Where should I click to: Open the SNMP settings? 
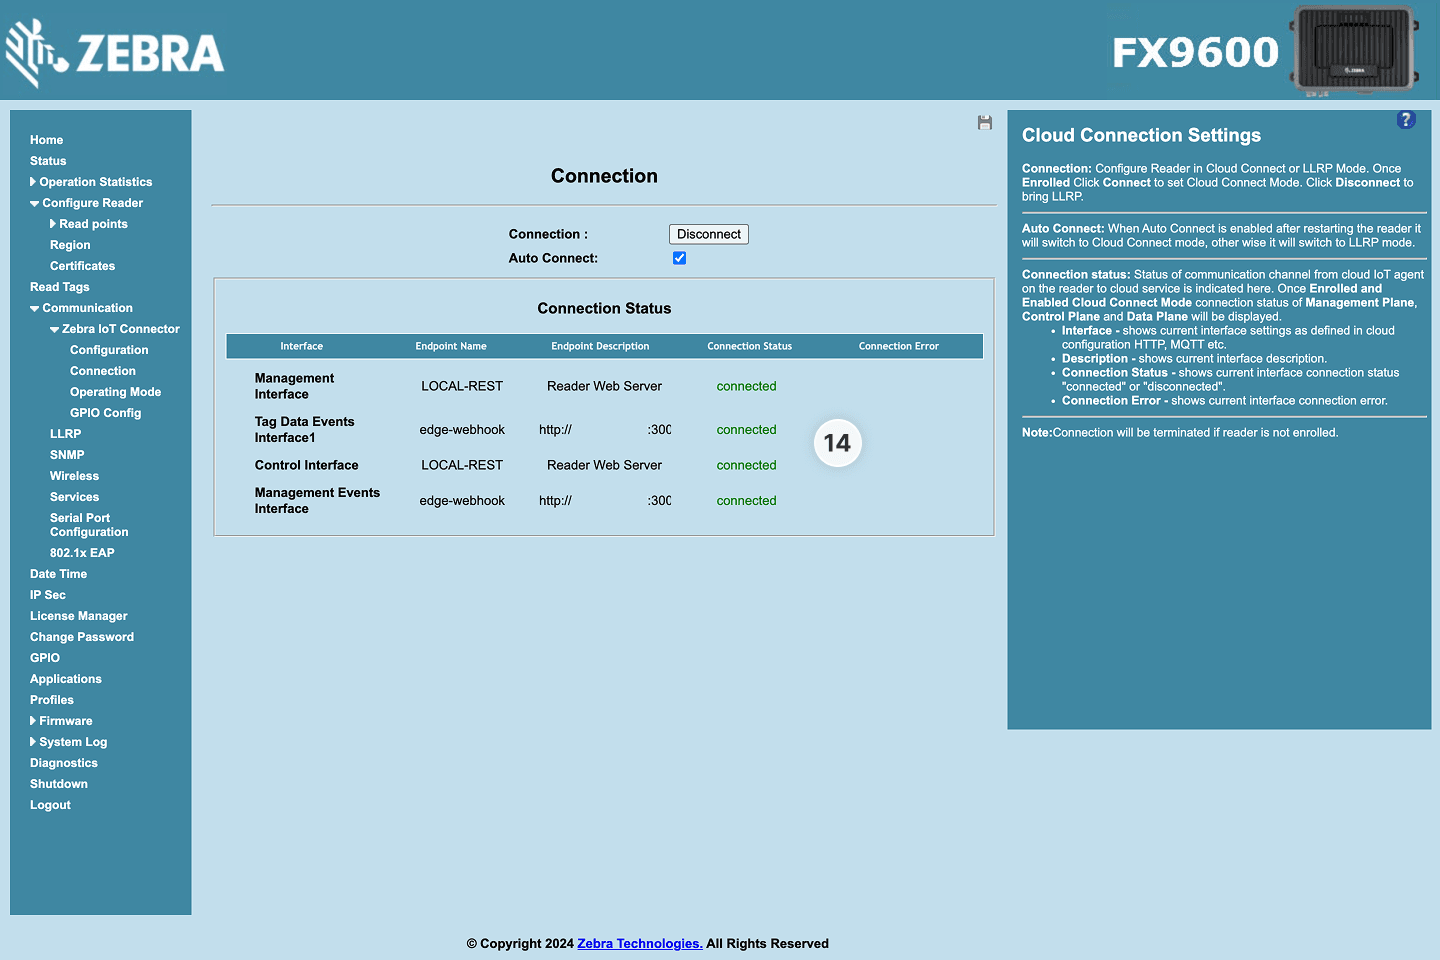click(67, 455)
